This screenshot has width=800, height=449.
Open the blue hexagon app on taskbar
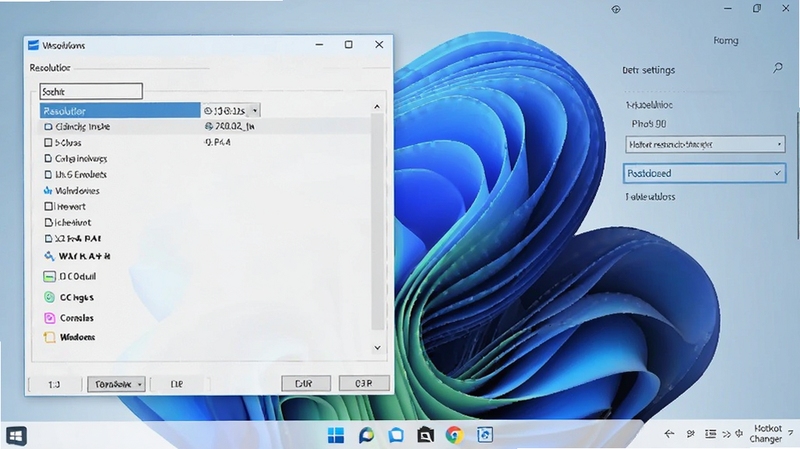coord(396,435)
